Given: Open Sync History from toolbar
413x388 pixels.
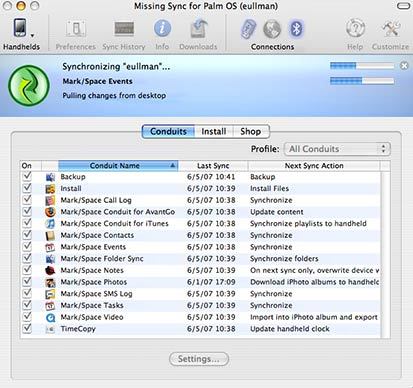Looking at the screenshot, I should (124, 29).
